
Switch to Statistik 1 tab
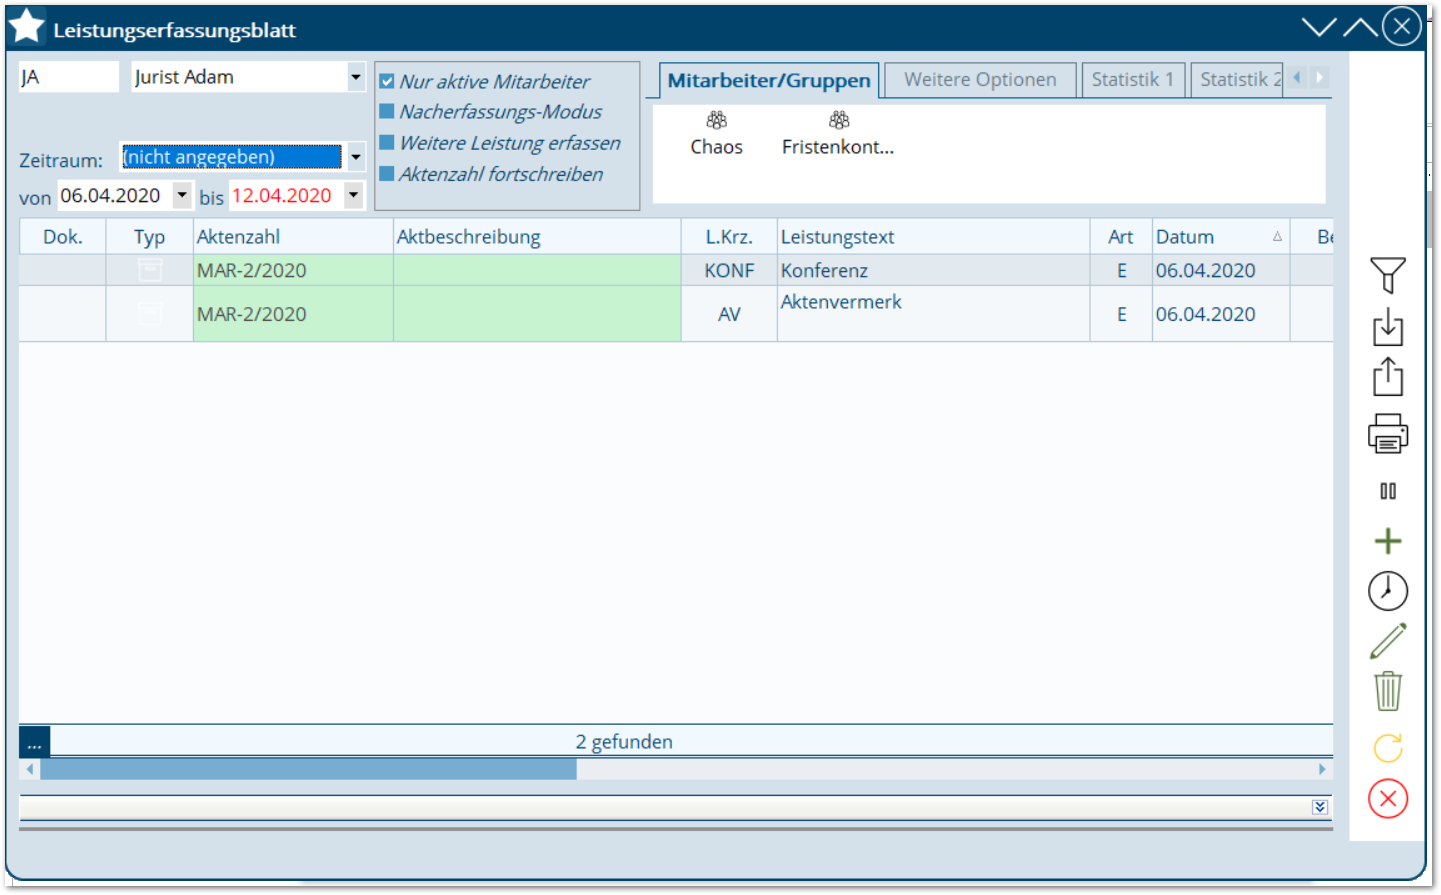point(1133,80)
